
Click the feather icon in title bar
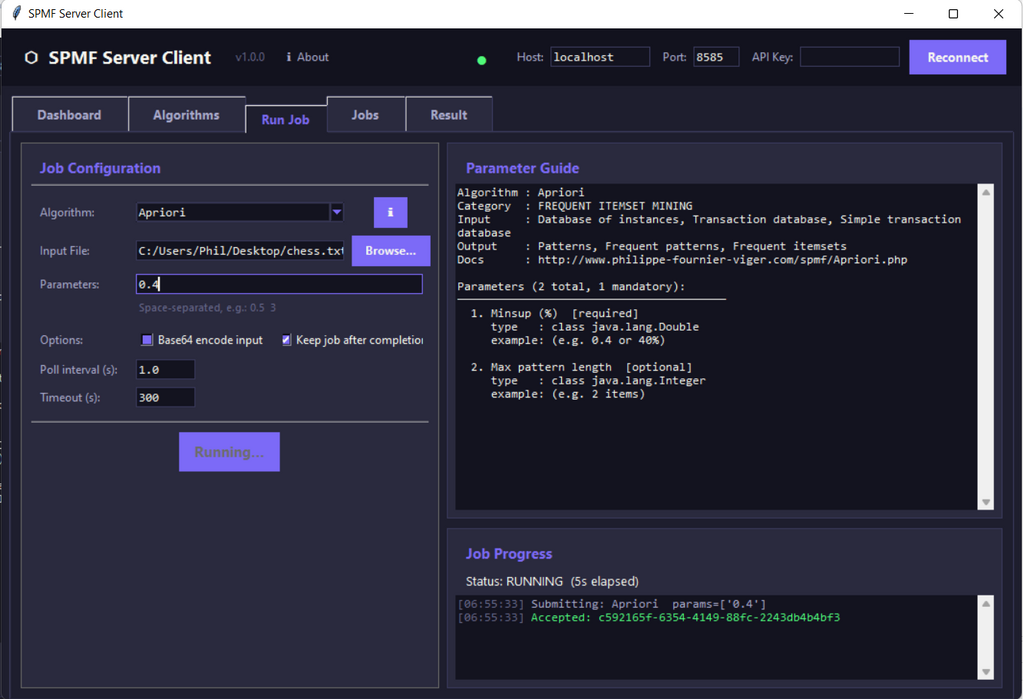tap(16, 14)
